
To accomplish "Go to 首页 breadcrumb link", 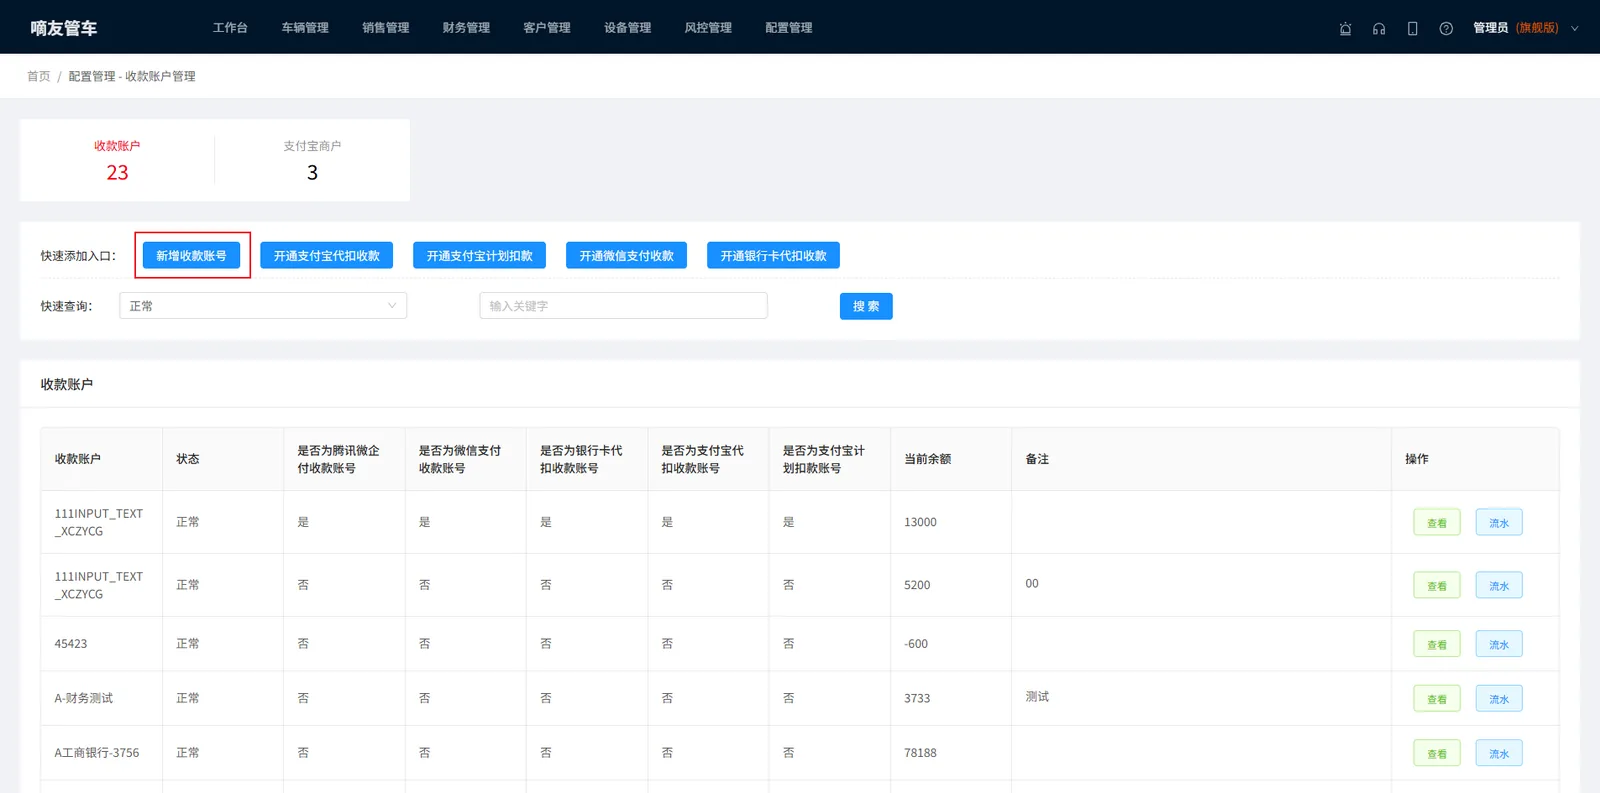I will click(38, 76).
